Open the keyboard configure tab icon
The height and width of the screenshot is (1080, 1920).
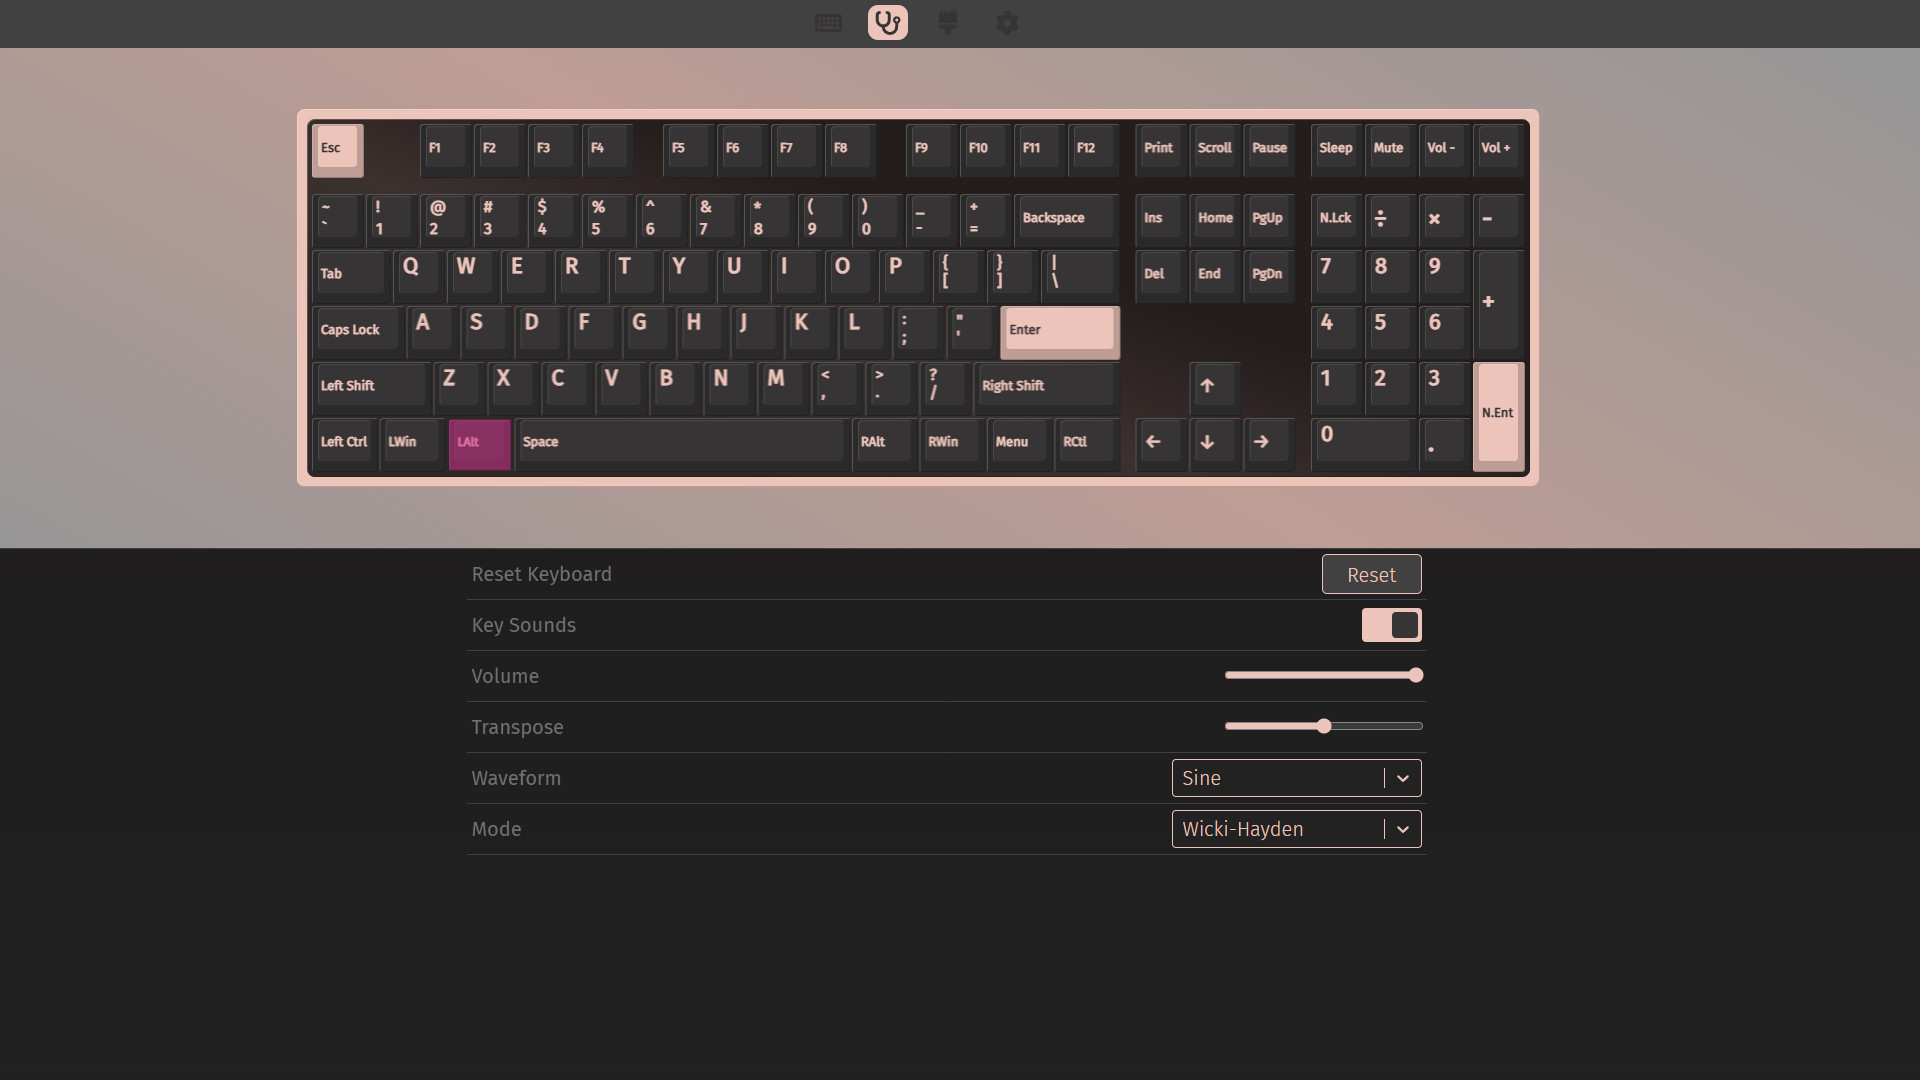pyautogui.click(x=828, y=23)
